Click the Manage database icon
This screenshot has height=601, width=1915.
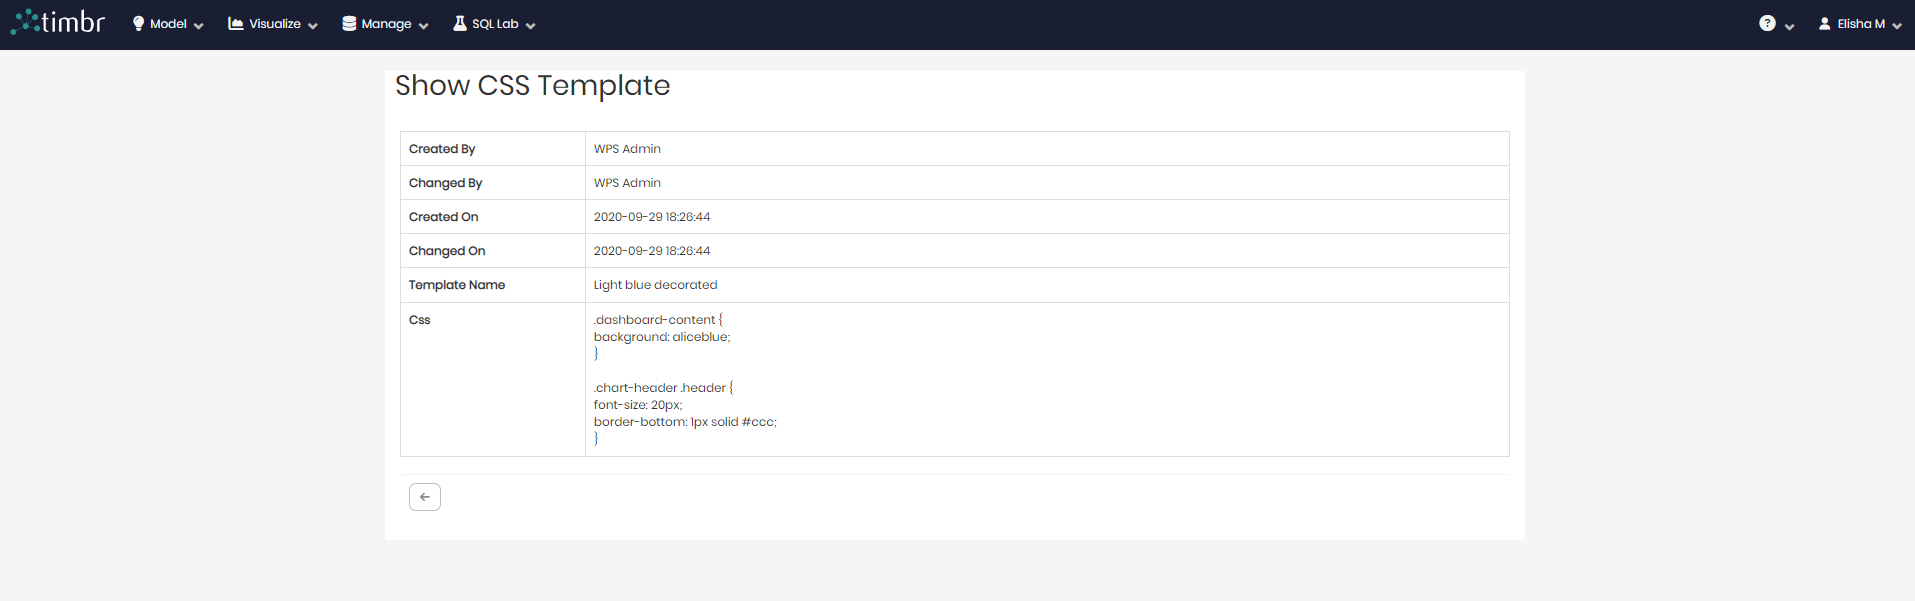[349, 24]
